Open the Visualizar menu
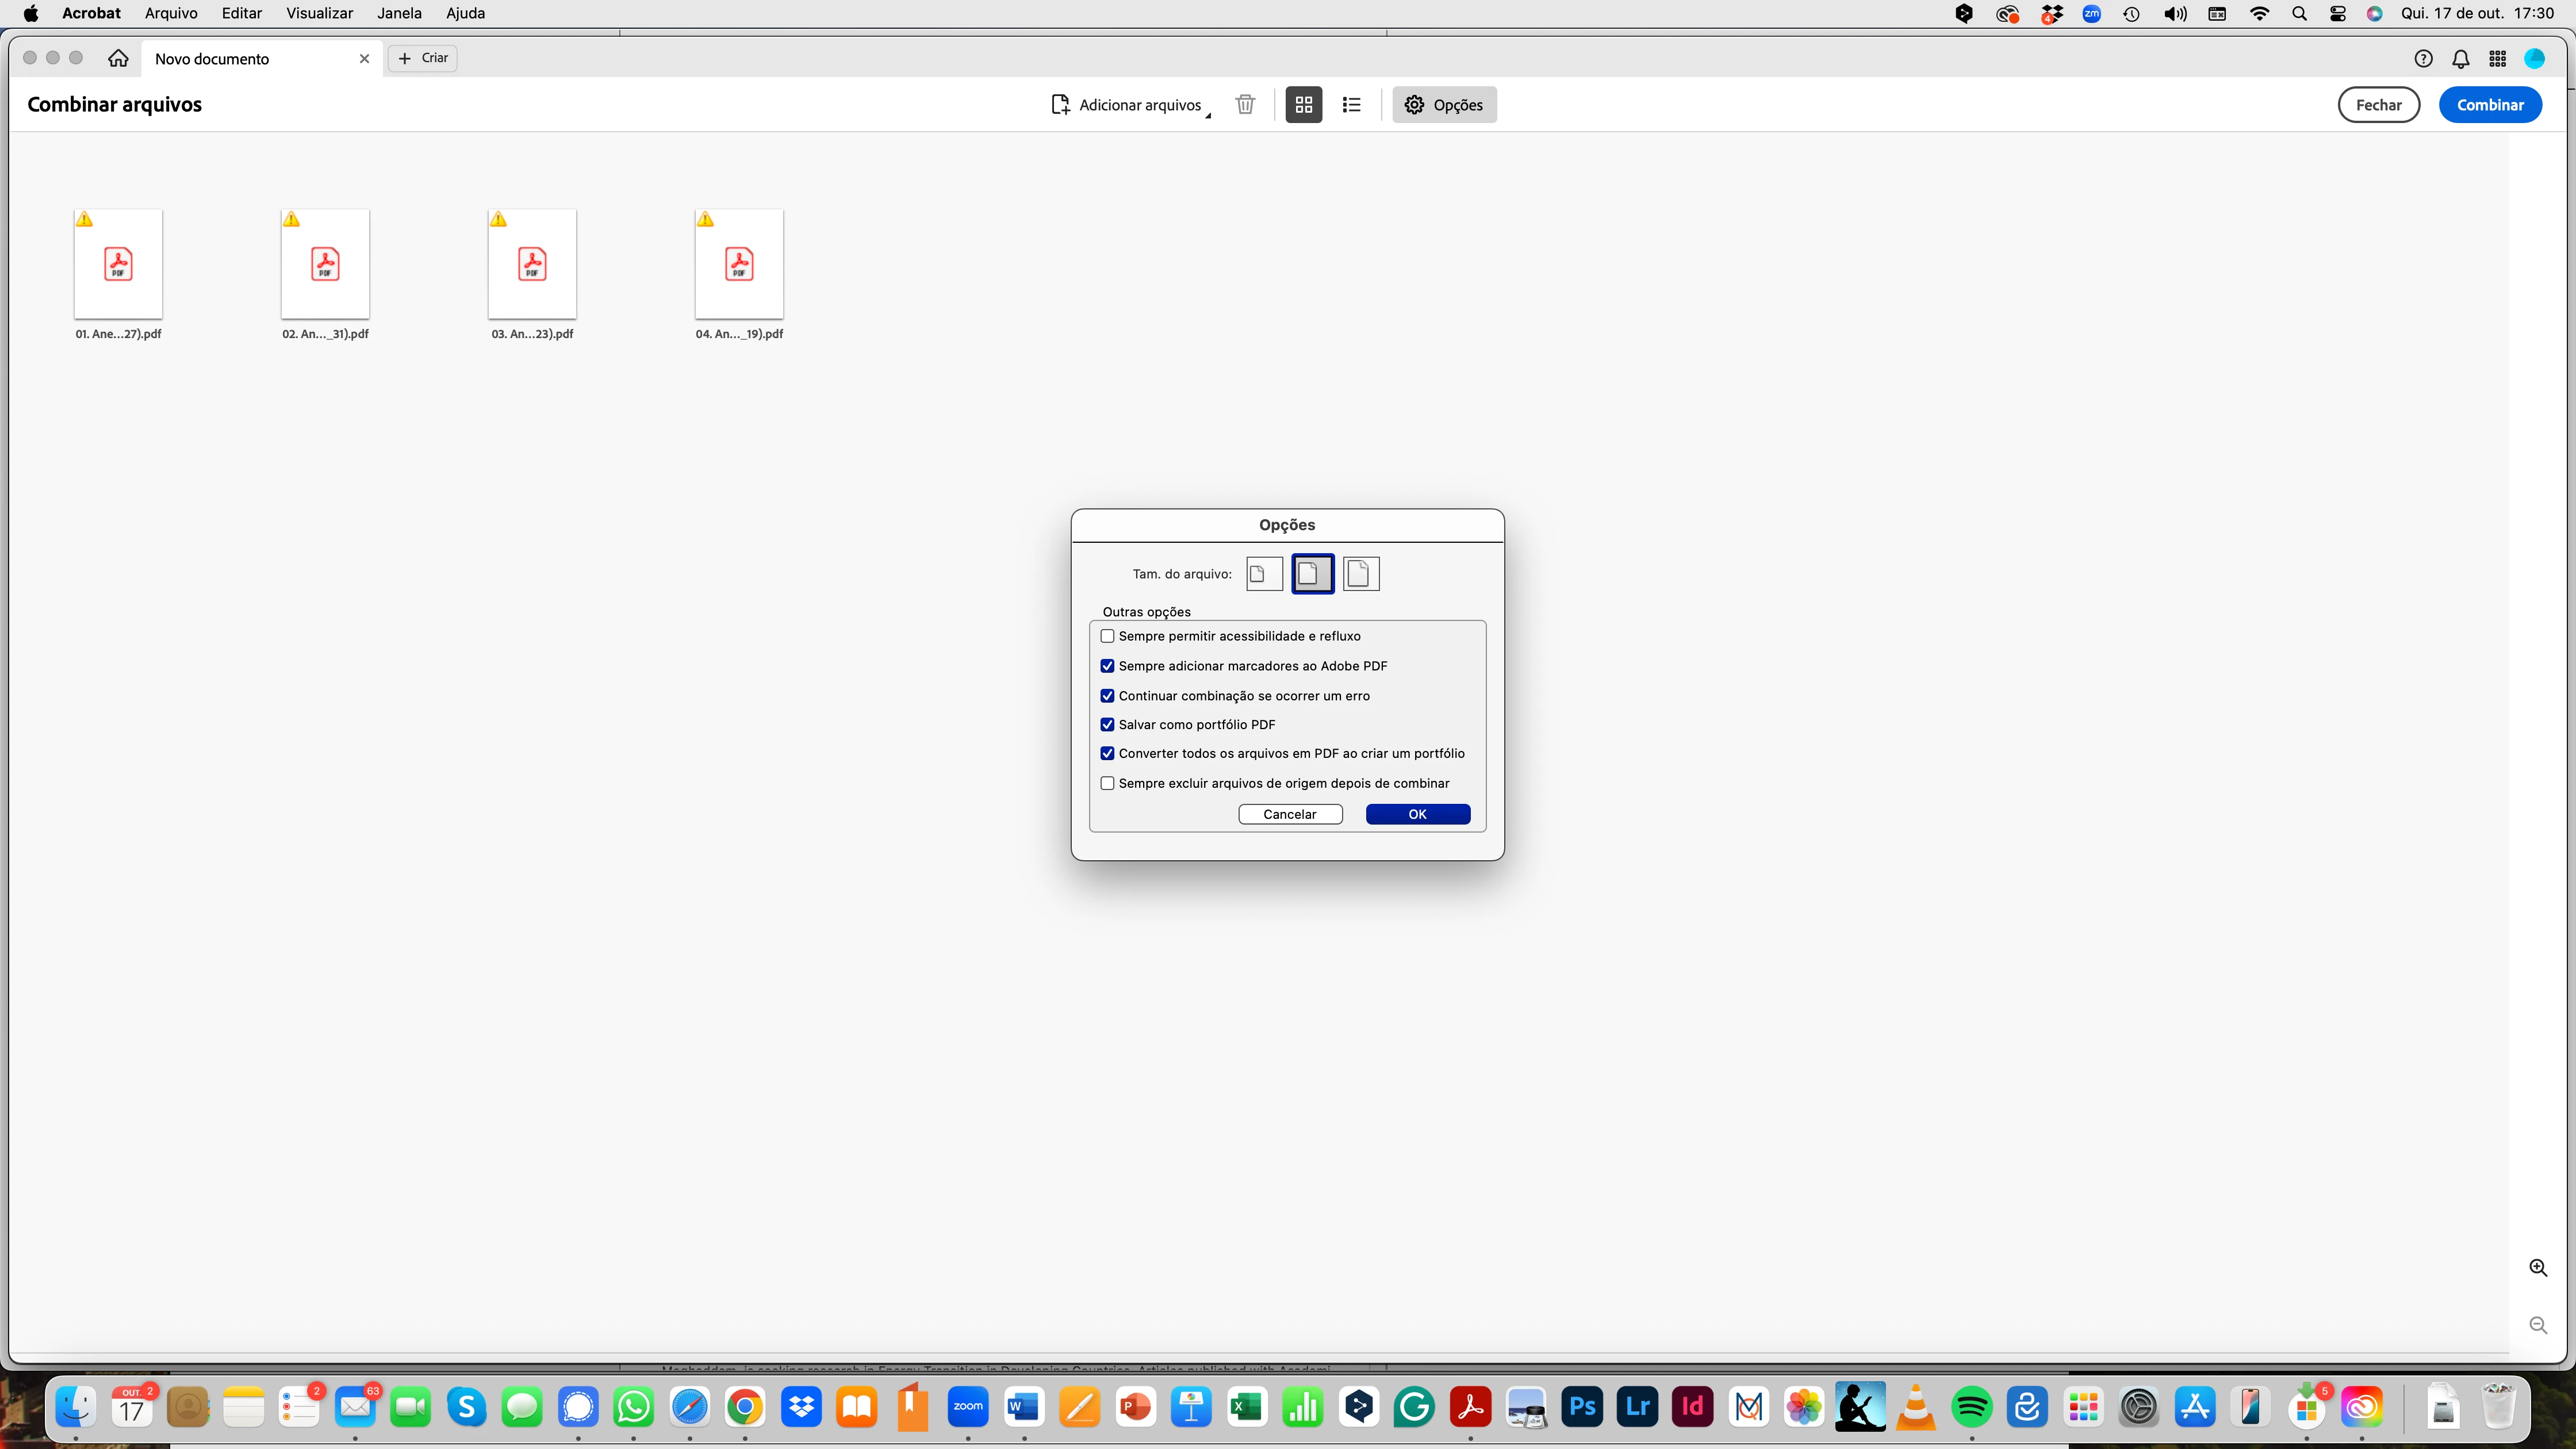 pos(319,13)
